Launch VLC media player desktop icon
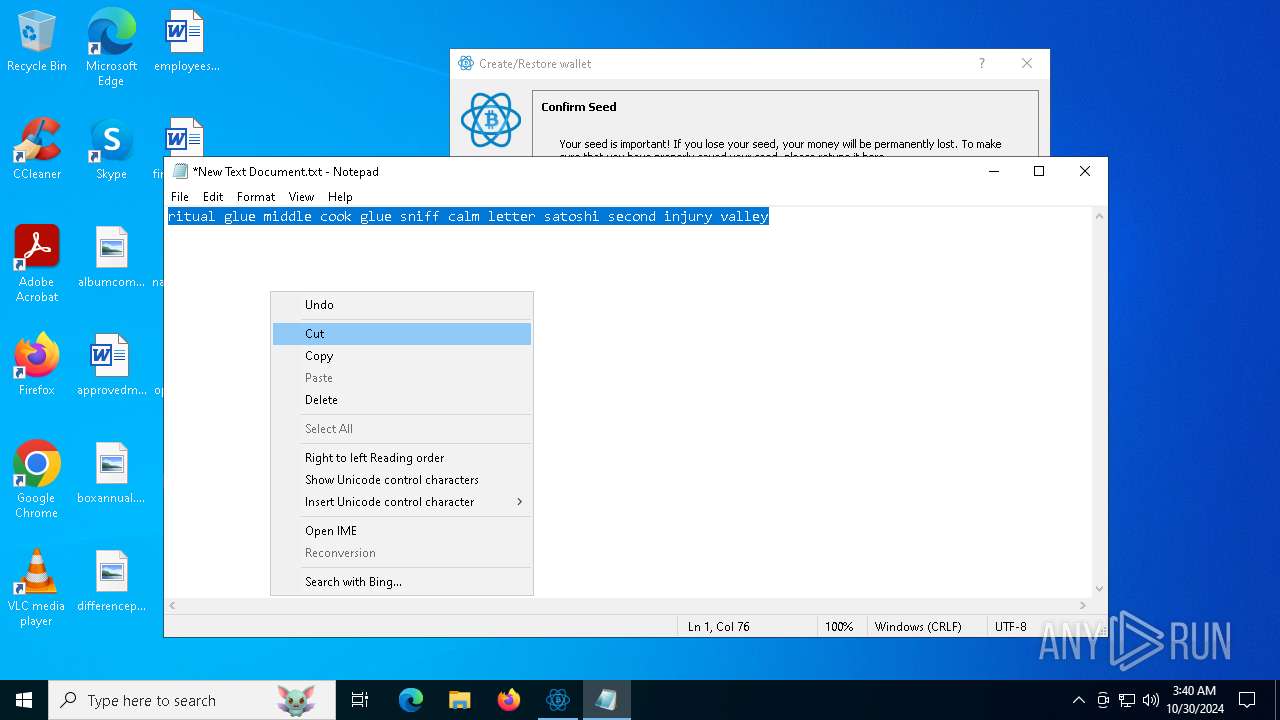Screen dimensions: 1280x720 point(37,587)
